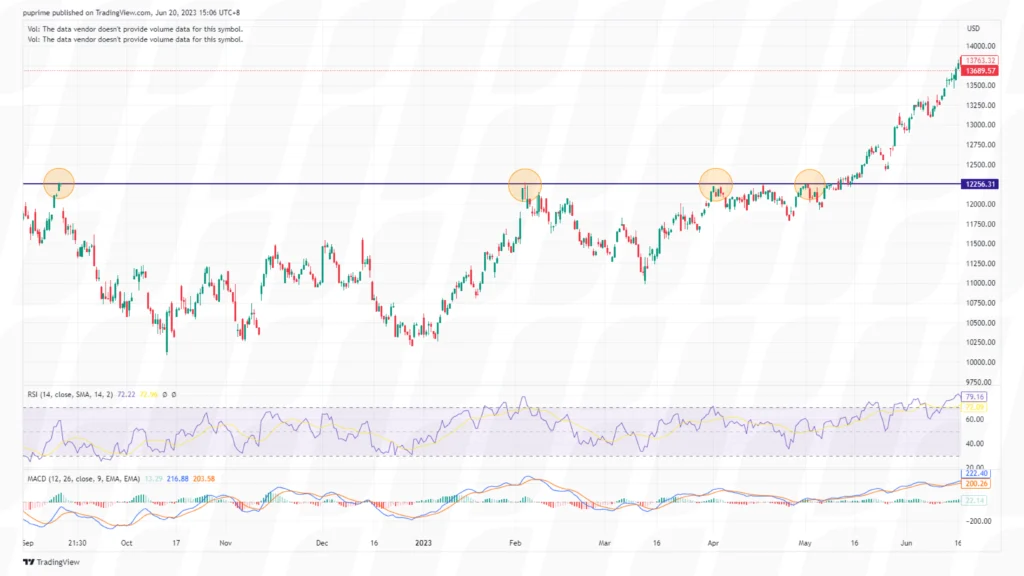1024x576 pixels.
Task: Click the 2023 label on the time axis
Action: [423, 543]
